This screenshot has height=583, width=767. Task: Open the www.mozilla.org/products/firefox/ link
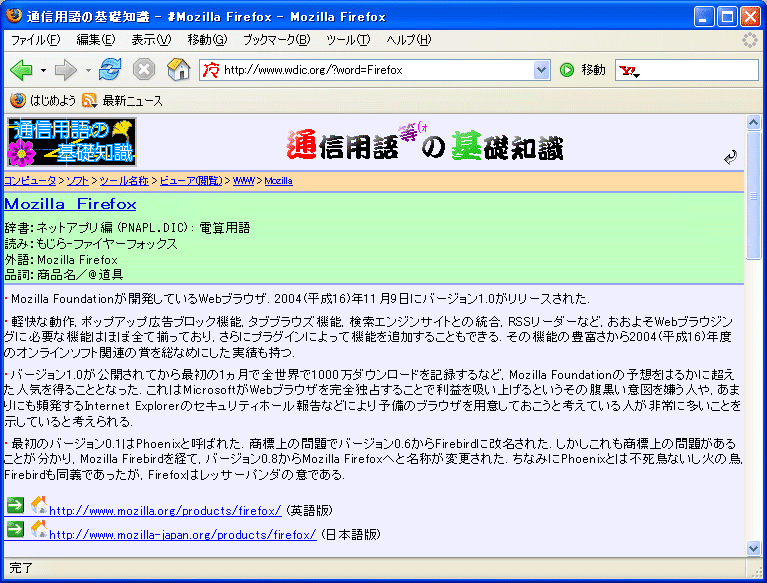pos(165,511)
